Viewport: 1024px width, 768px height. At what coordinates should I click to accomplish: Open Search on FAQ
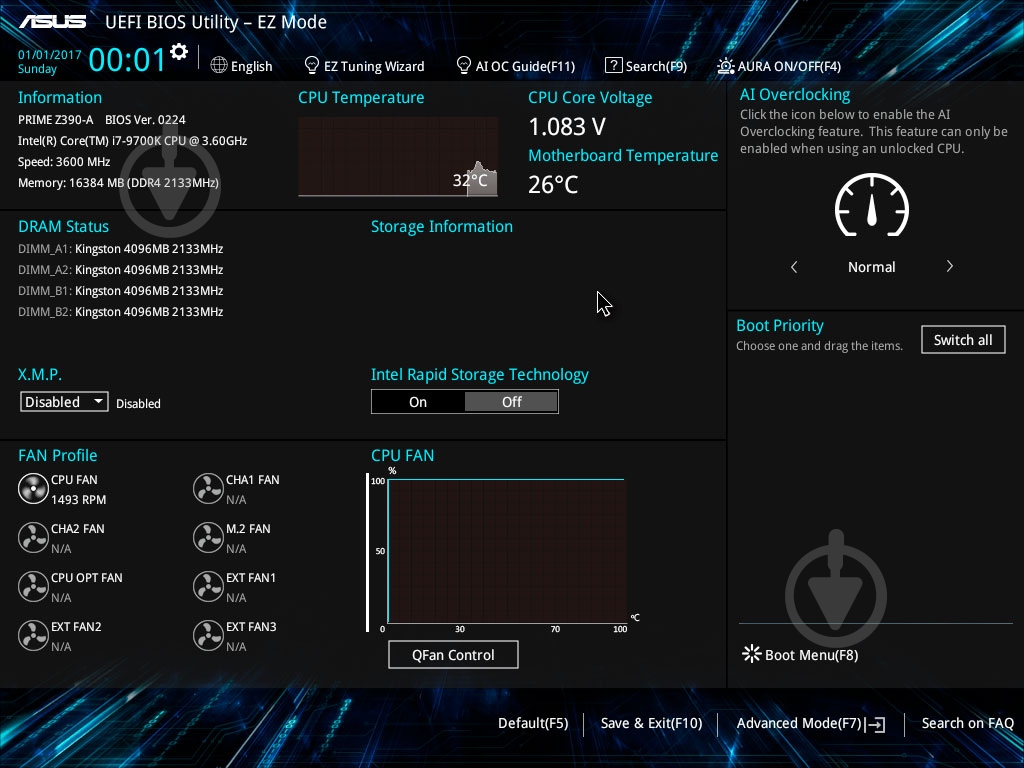tap(967, 723)
